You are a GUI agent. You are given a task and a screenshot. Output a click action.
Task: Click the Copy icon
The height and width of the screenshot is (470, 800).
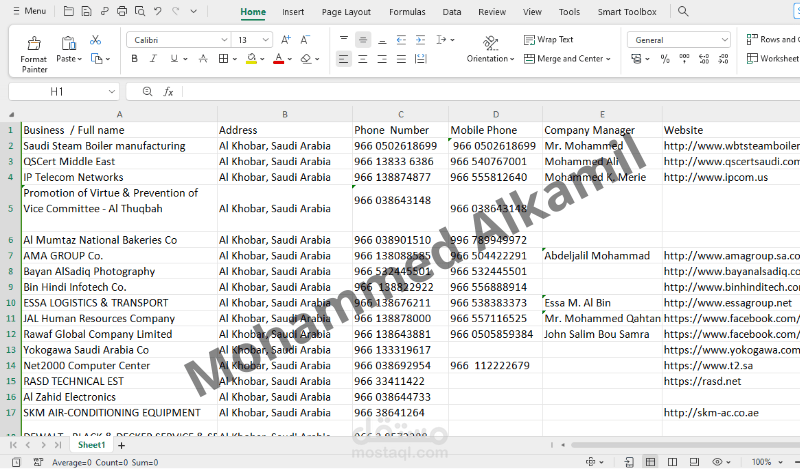[96, 59]
